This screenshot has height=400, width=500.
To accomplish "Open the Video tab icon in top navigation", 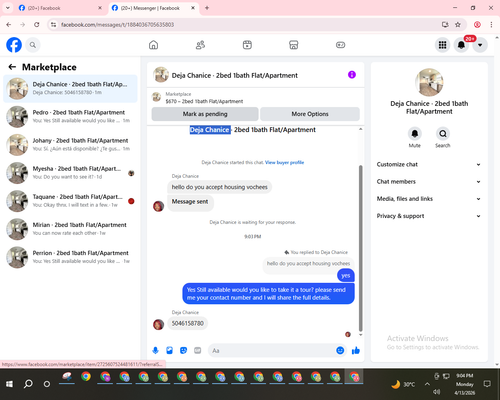I will 247,45.
